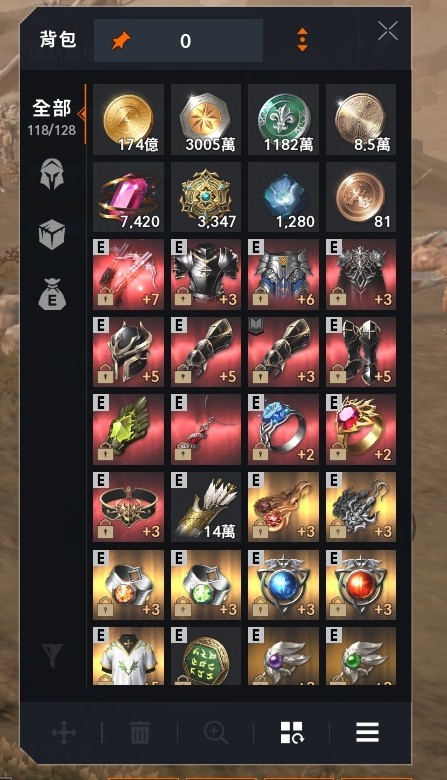Select the gold coin stack 174億
The height and width of the screenshot is (780, 447).
(128, 119)
